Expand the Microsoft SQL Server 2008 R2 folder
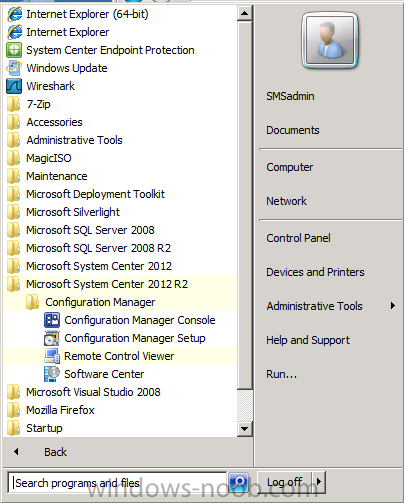Viewport: 404px width, 503px height. click(120, 248)
